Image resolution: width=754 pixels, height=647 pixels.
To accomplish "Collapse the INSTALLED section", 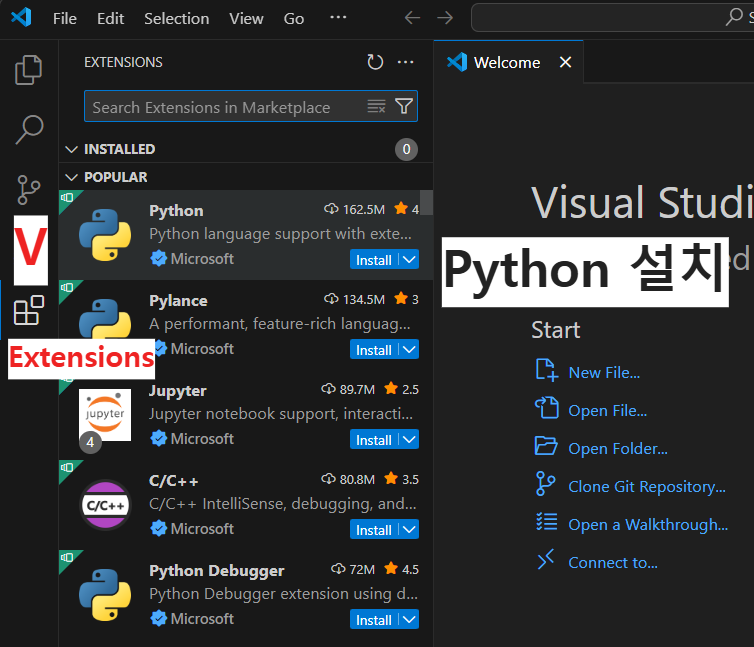I will [71, 149].
